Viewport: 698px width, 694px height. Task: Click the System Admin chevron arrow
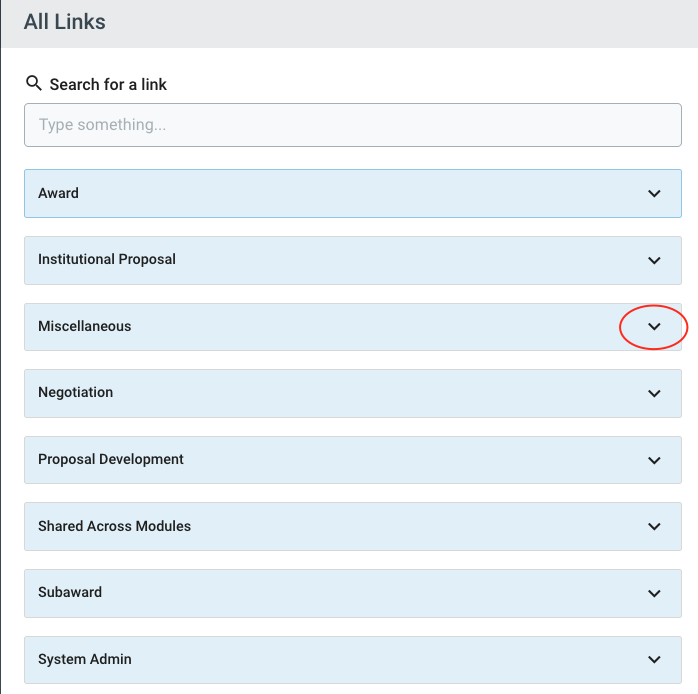point(654,659)
